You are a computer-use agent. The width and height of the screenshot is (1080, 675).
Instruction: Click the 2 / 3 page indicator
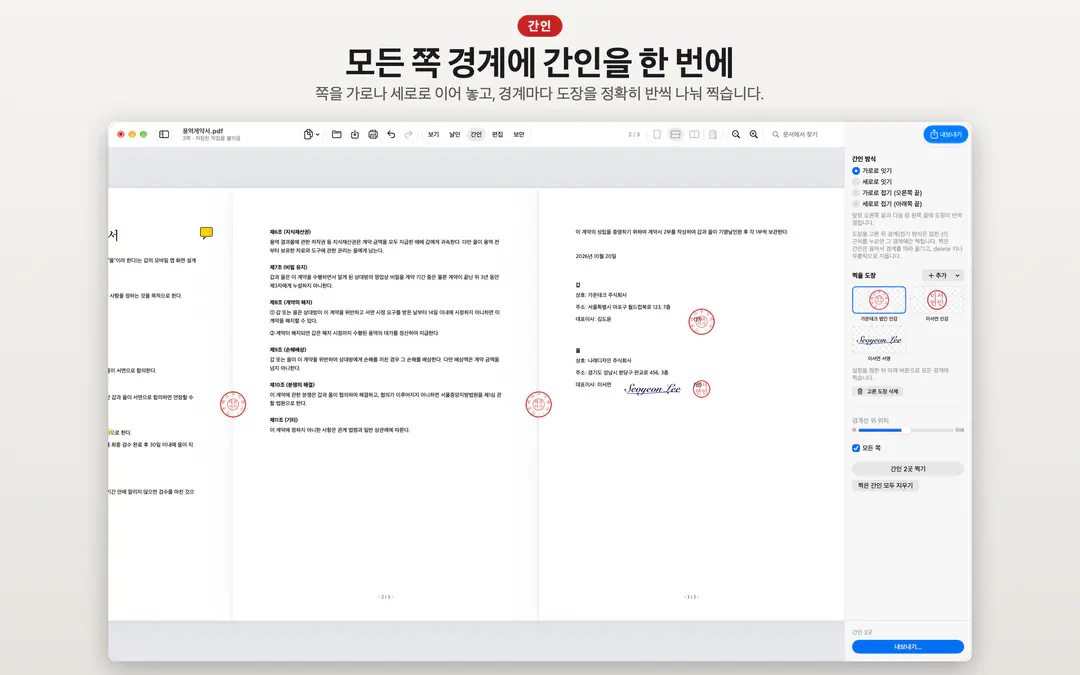pyautogui.click(x=634, y=134)
